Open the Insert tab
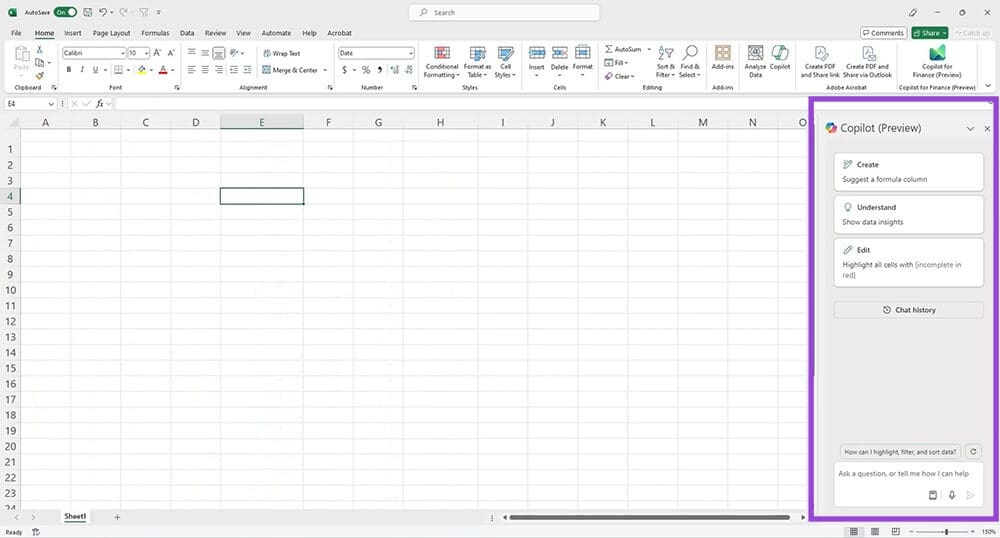1000x538 pixels. coord(73,33)
